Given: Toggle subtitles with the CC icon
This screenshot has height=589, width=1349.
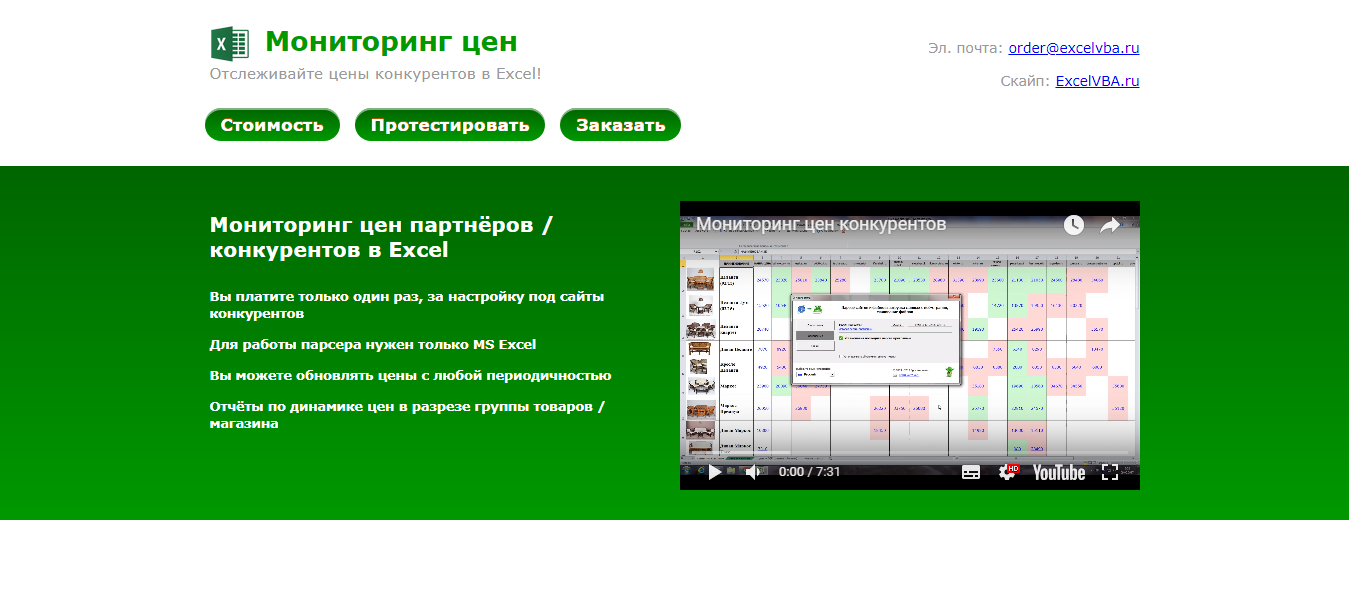Looking at the screenshot, I should [970, 472].
